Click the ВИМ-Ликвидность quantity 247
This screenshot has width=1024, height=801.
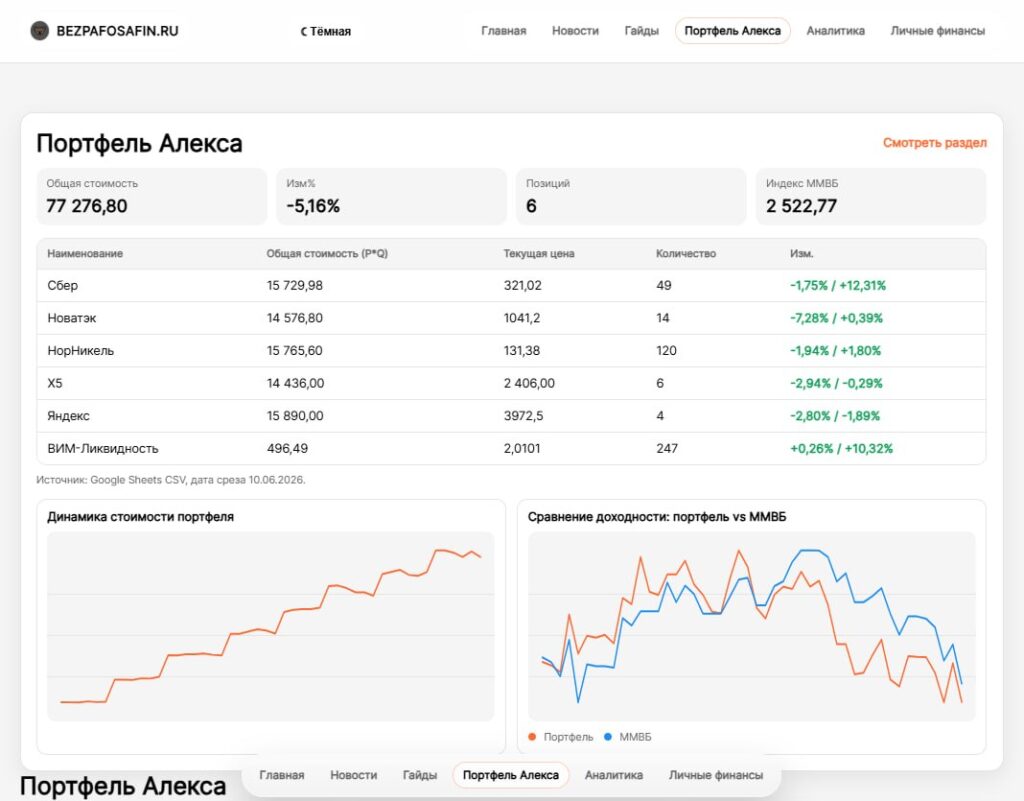(667, 448)
